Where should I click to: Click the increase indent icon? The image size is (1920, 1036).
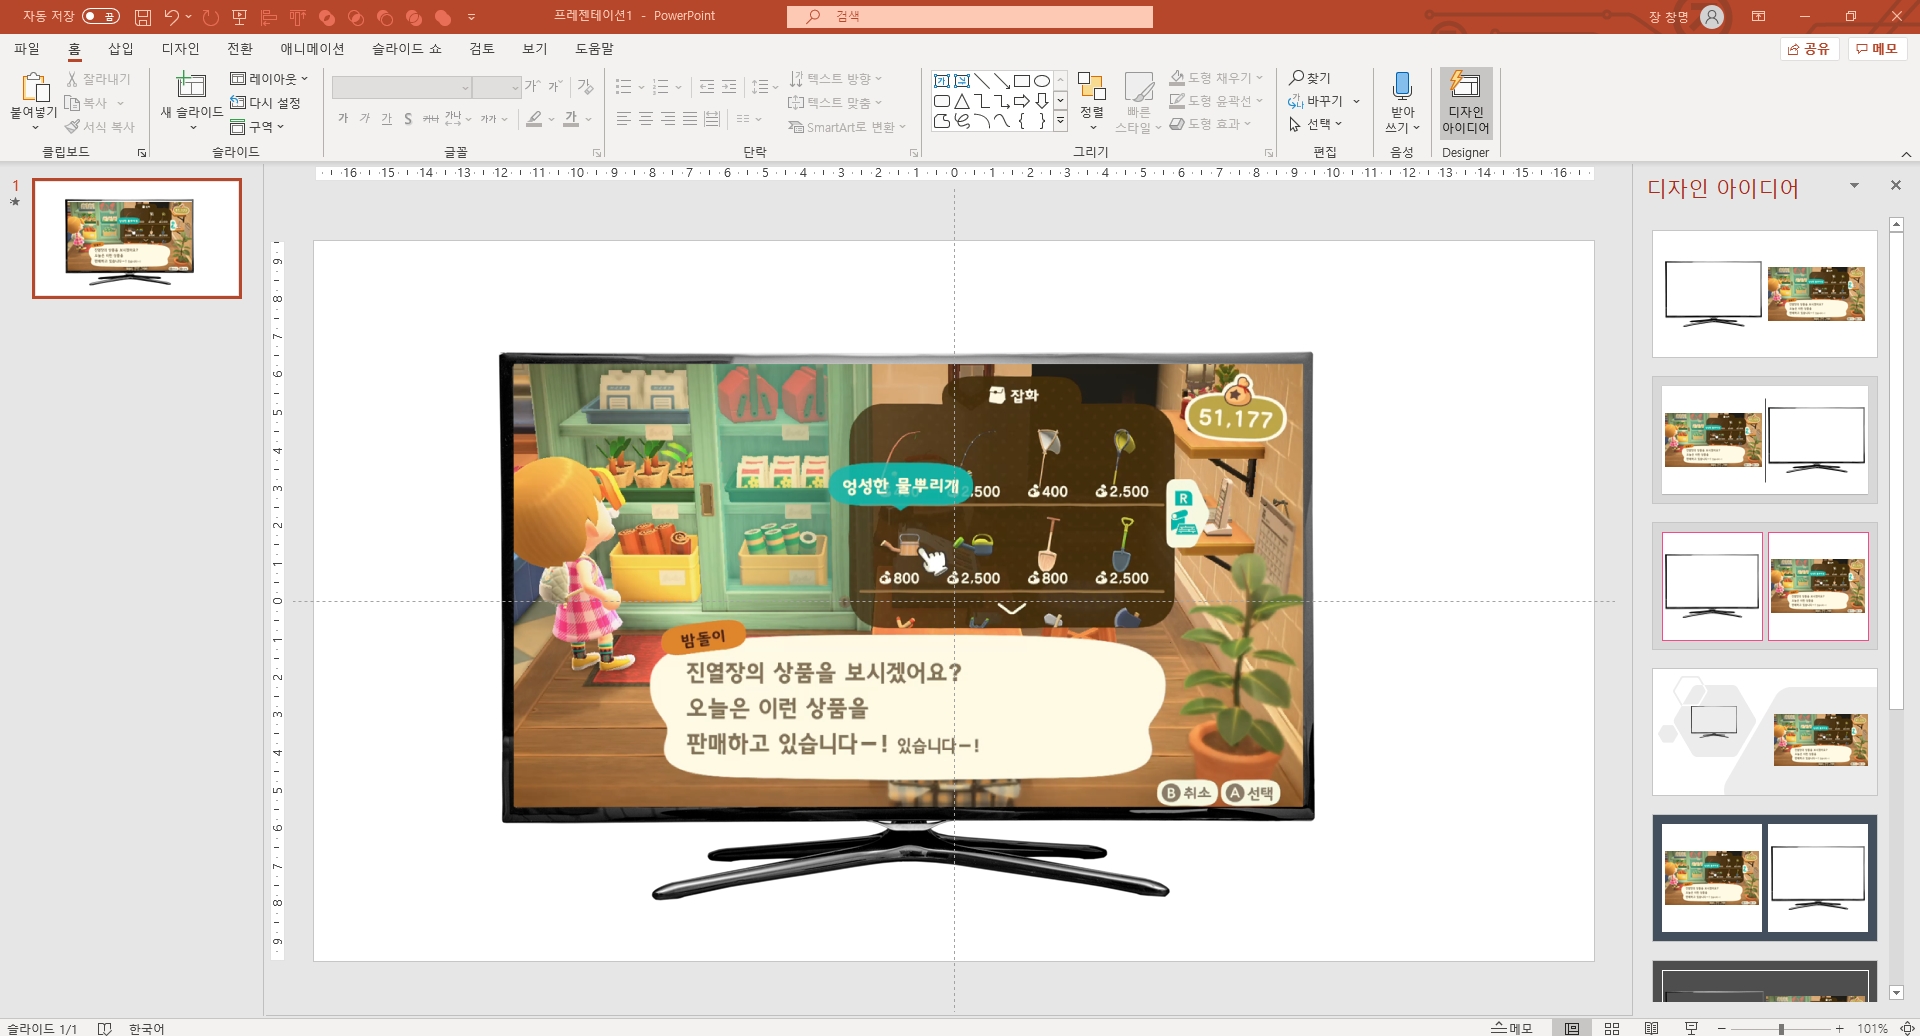[730, 87]
